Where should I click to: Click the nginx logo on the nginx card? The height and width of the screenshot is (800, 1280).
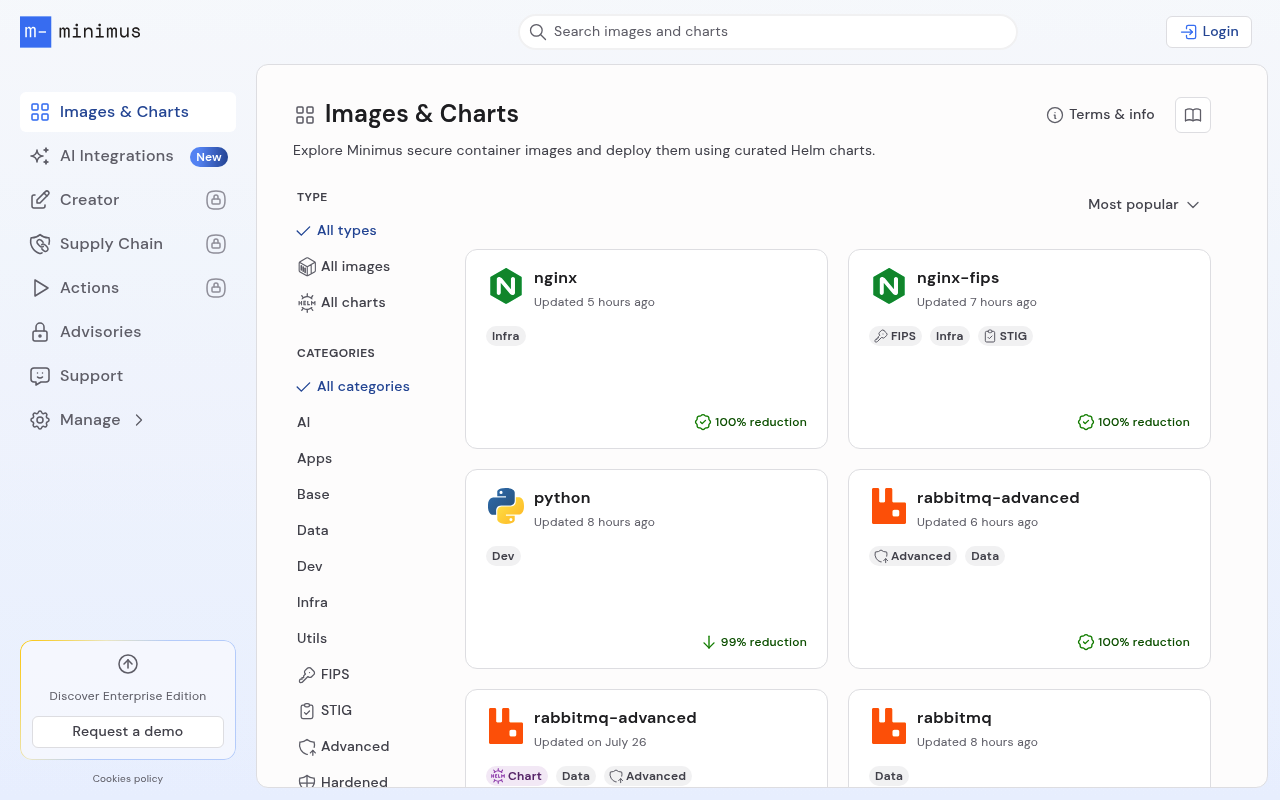tap(506, 286)
